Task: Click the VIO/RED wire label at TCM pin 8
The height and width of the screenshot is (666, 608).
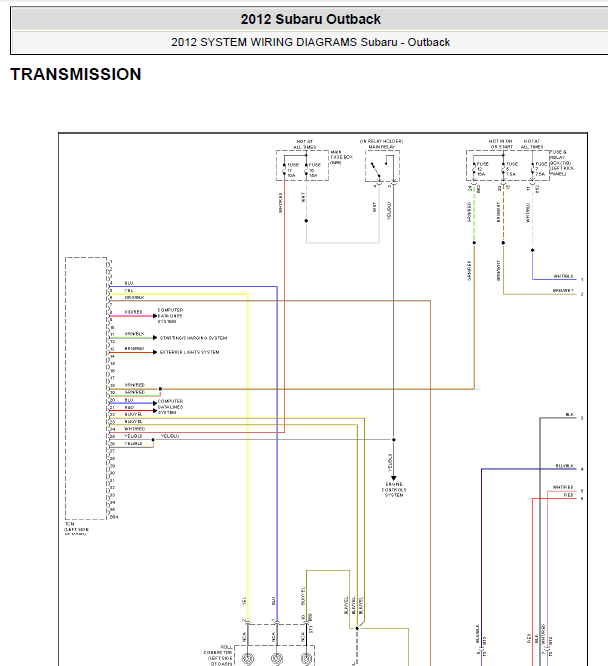Action: pyautogui.click(x=133, y=312)
